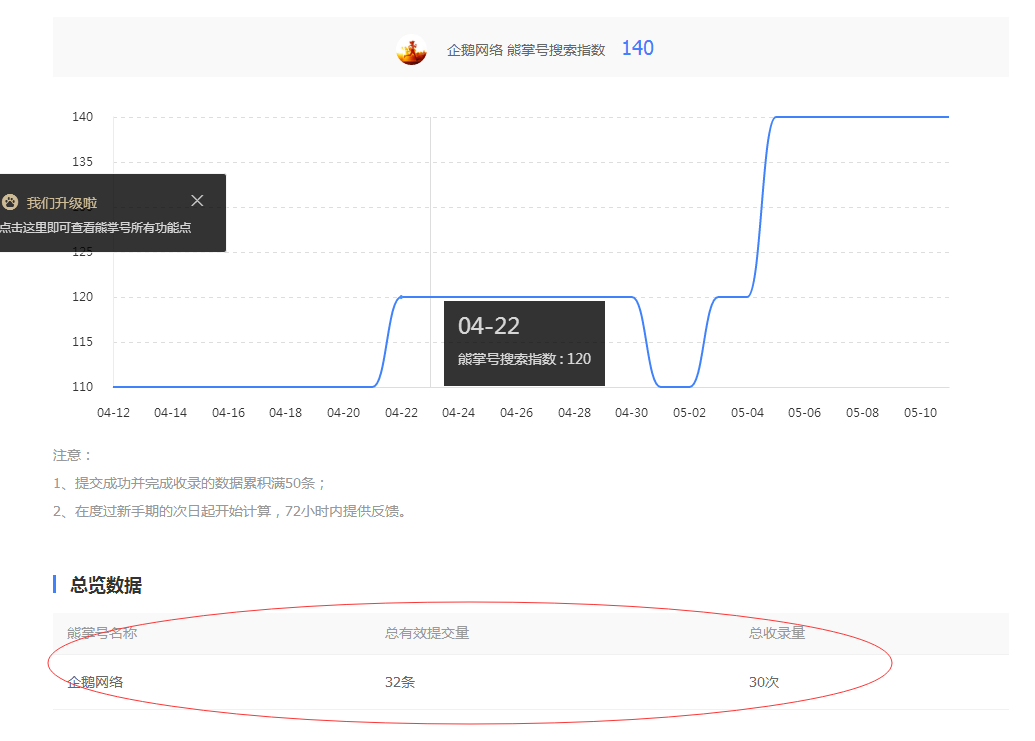Screen dimensions: 1035x741
Task: Click the 总览数据 section heading
Action: (x=105, y=586)
